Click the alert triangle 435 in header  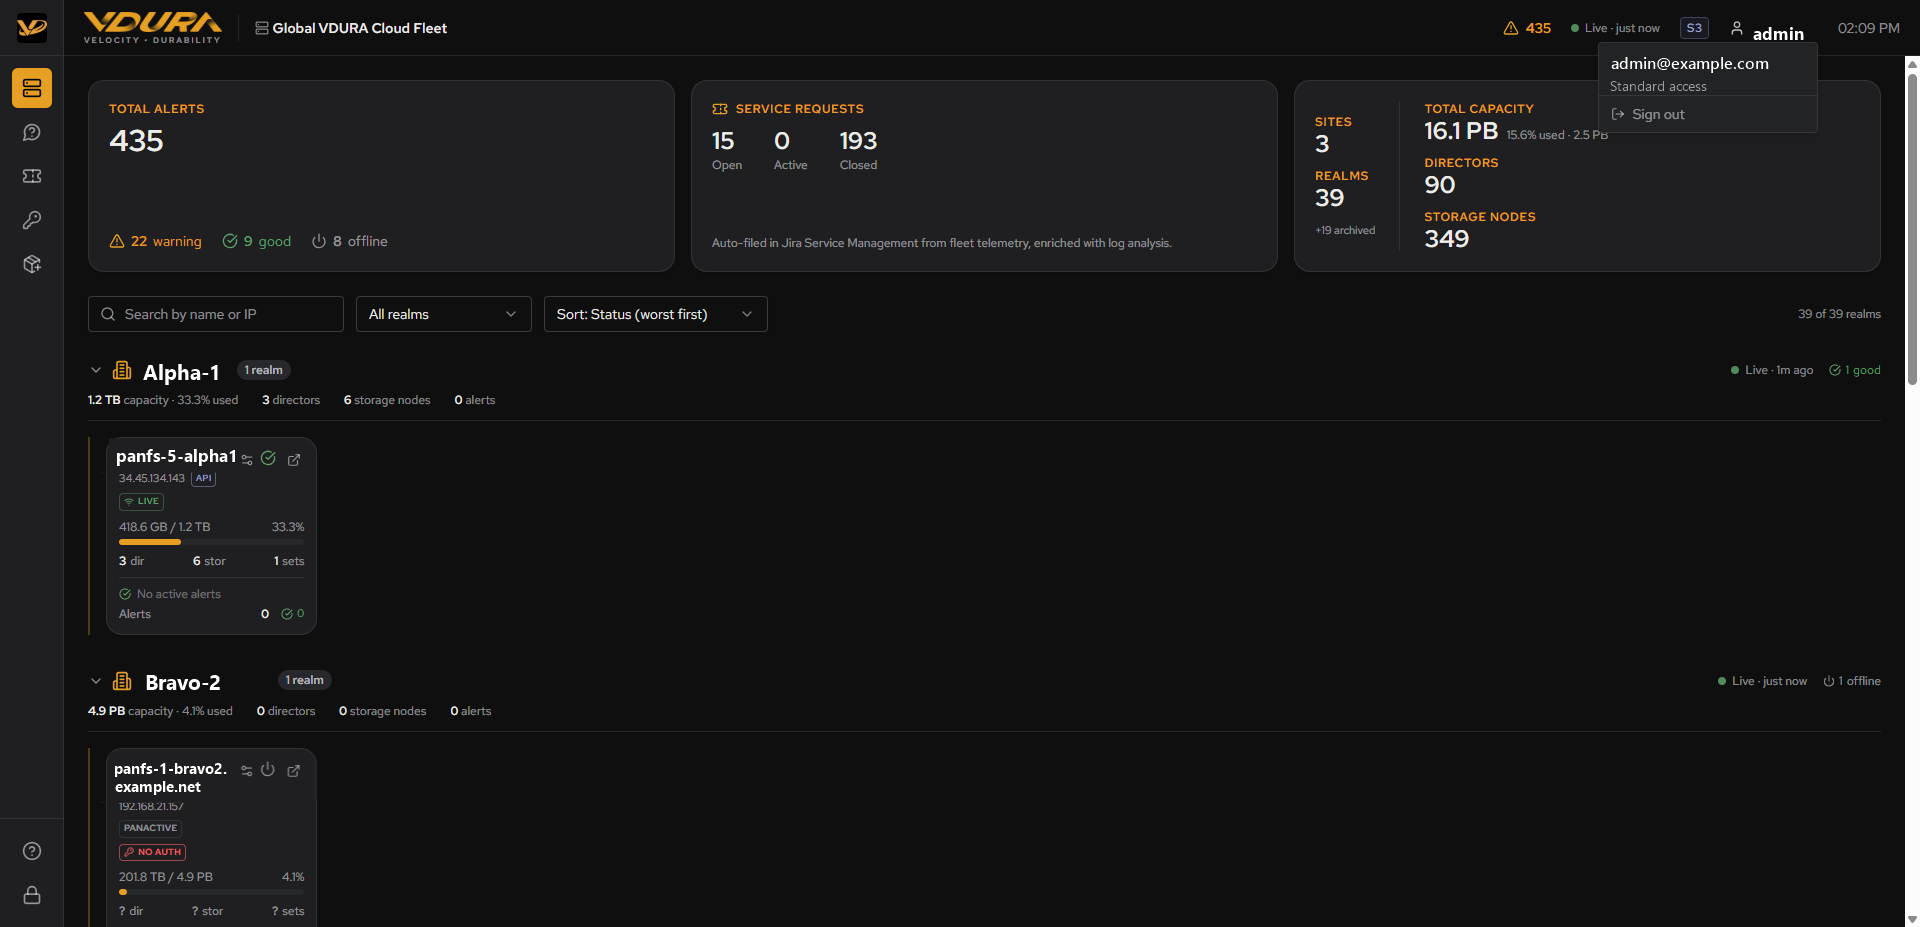click(x=1527, y=28)
